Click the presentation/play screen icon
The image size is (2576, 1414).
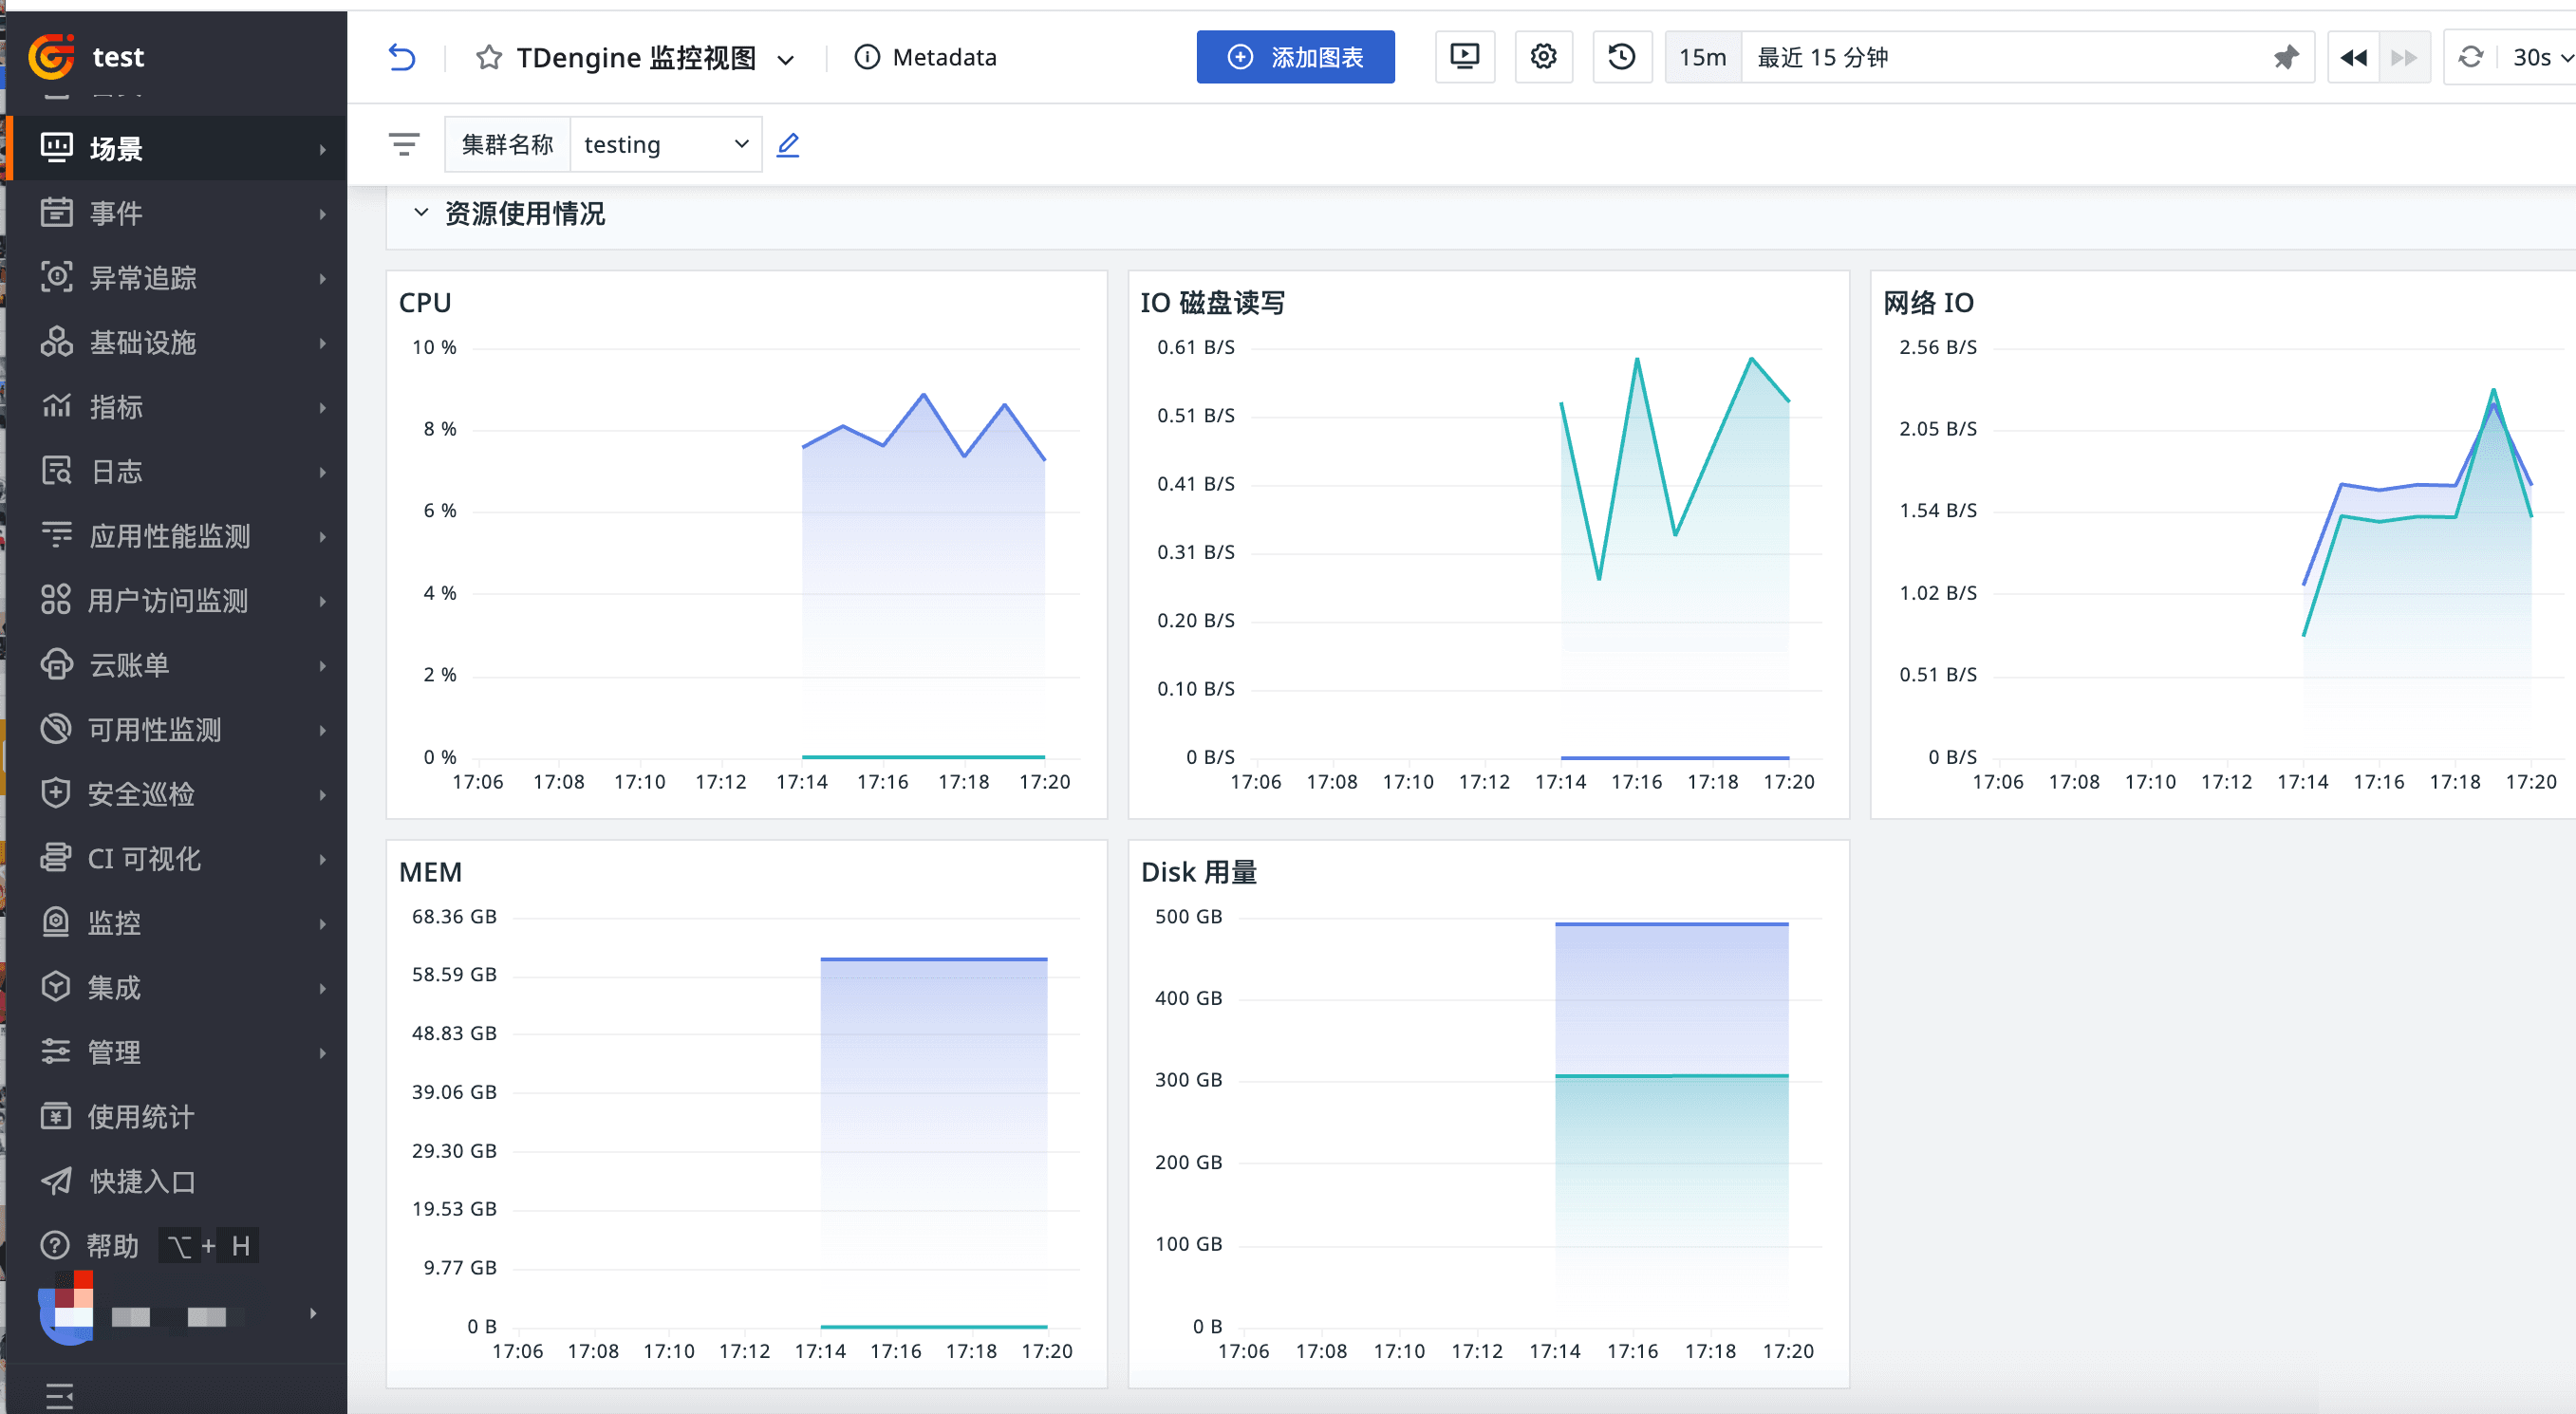[x=1464, y=57]
